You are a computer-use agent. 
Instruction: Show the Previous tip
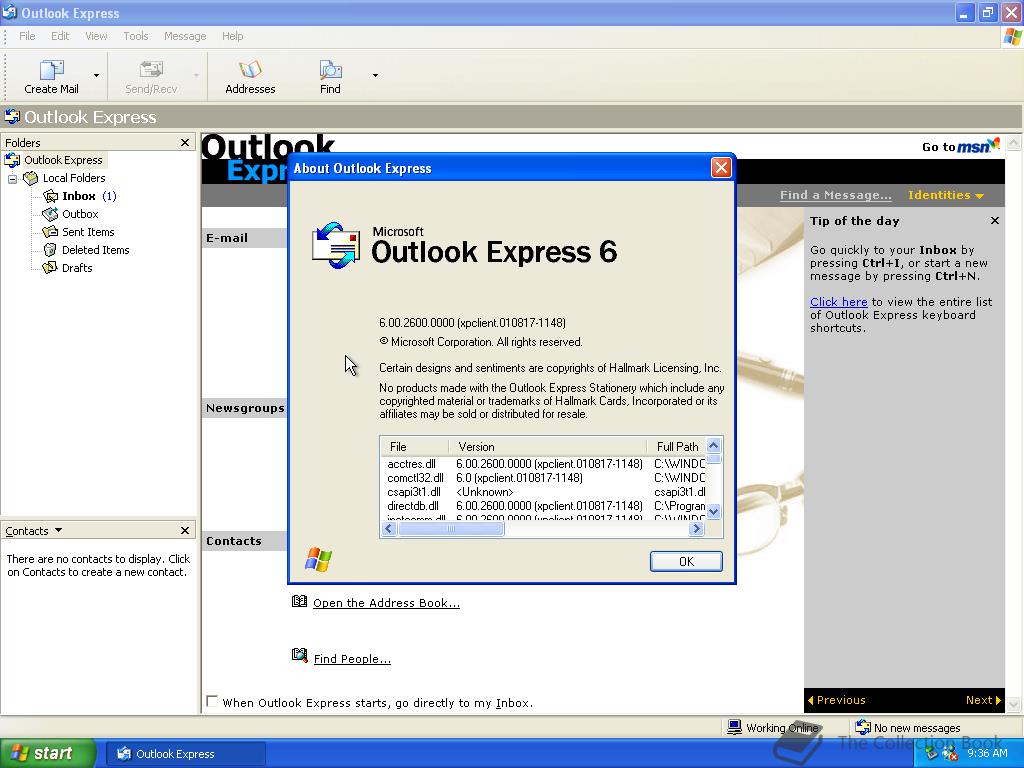(837, 700)
